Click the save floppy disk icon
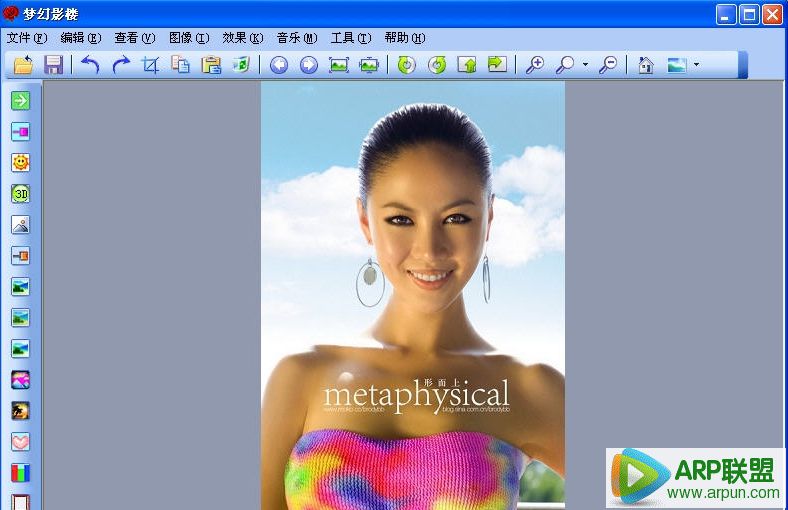 pos(53,65)
